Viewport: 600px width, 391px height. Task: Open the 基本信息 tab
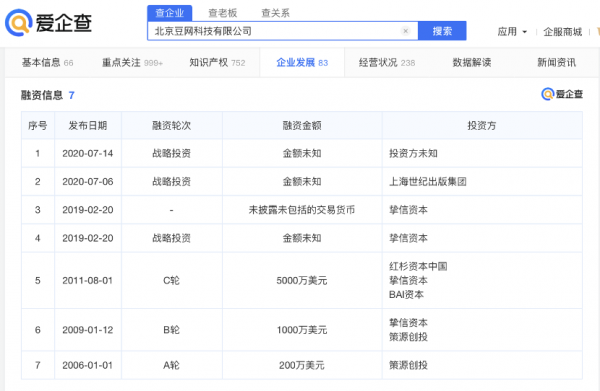tap(47, 62)
